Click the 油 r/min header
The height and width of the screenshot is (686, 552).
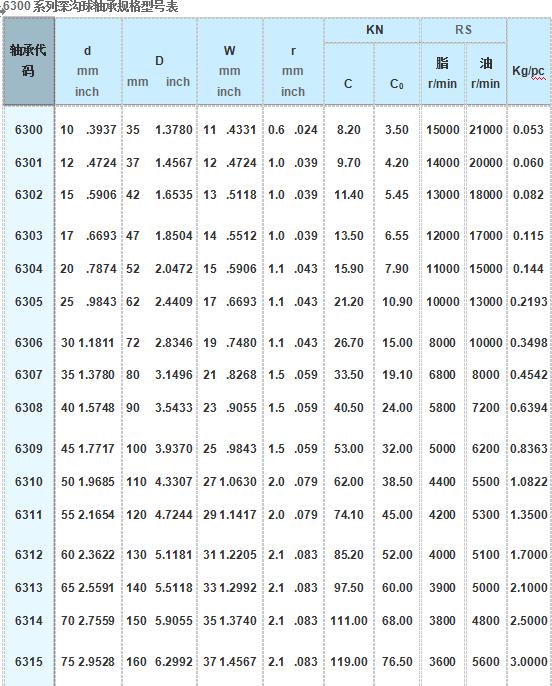[x=486, y=74]
